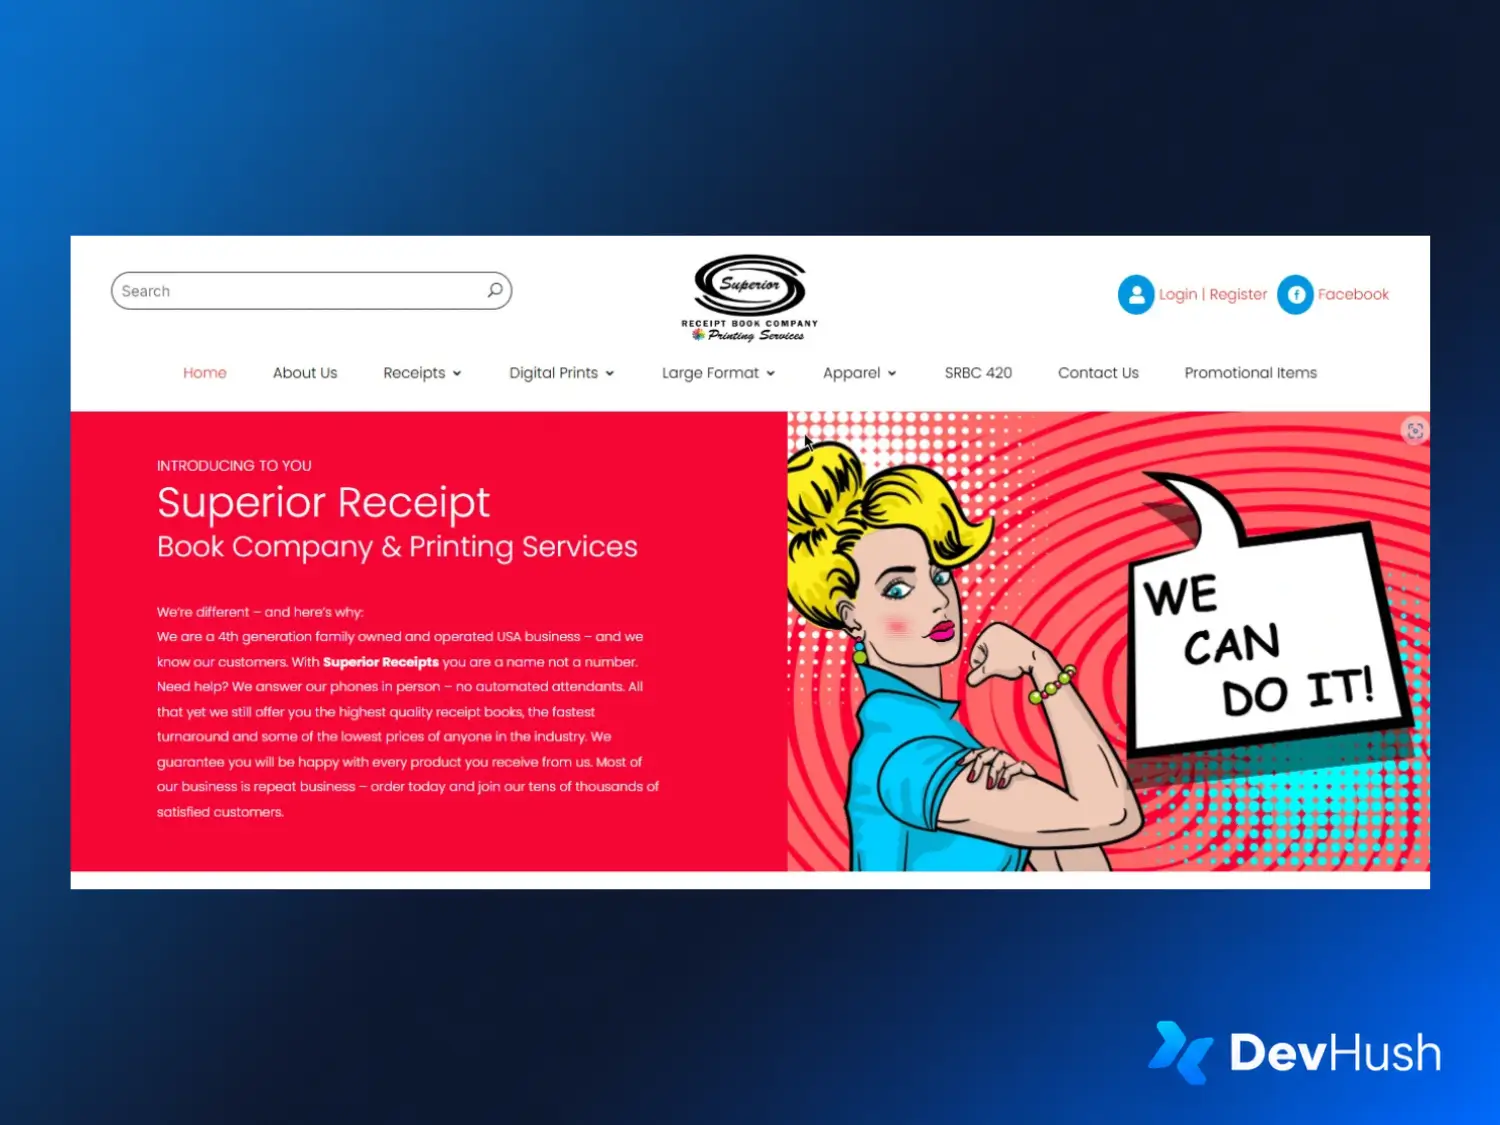Expand the Receipts dropdown arrow
The width and height of the screenshot is (1500, 1125).
457,374
